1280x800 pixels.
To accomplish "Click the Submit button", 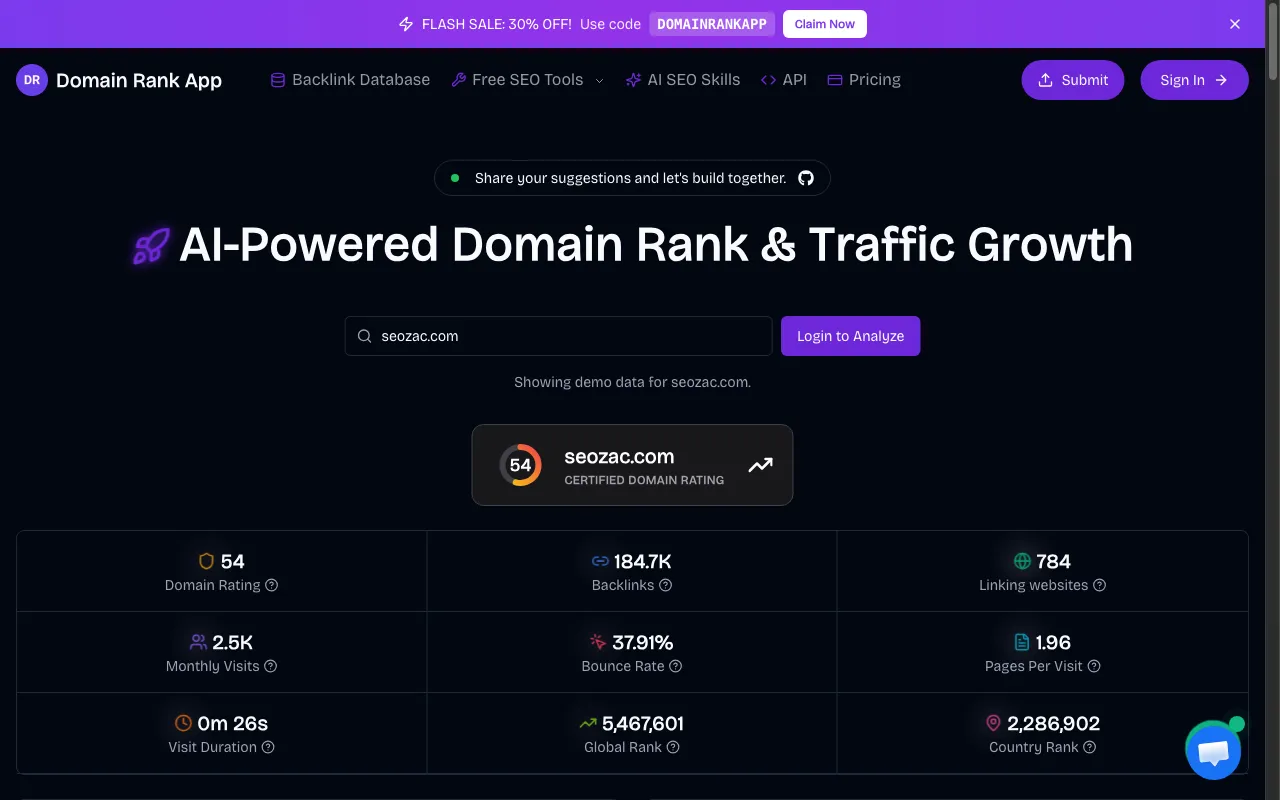I will tap(1073, 80).
